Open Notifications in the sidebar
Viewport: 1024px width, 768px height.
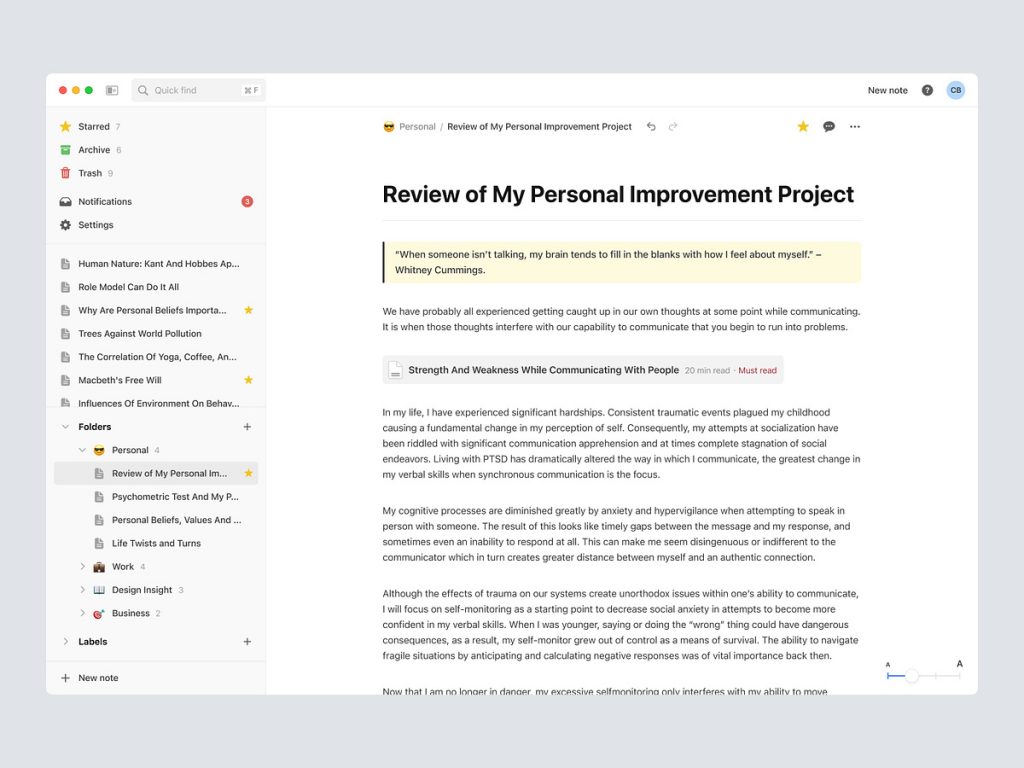(105, 202)
